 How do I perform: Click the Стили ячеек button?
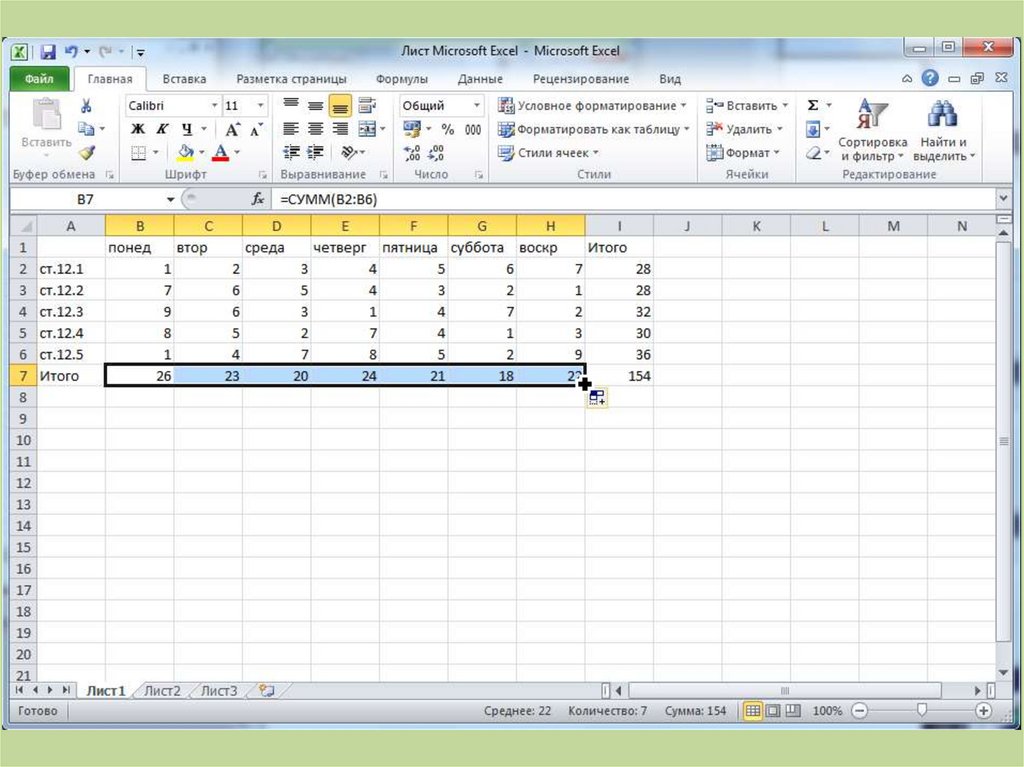click(x=549, y=153)
